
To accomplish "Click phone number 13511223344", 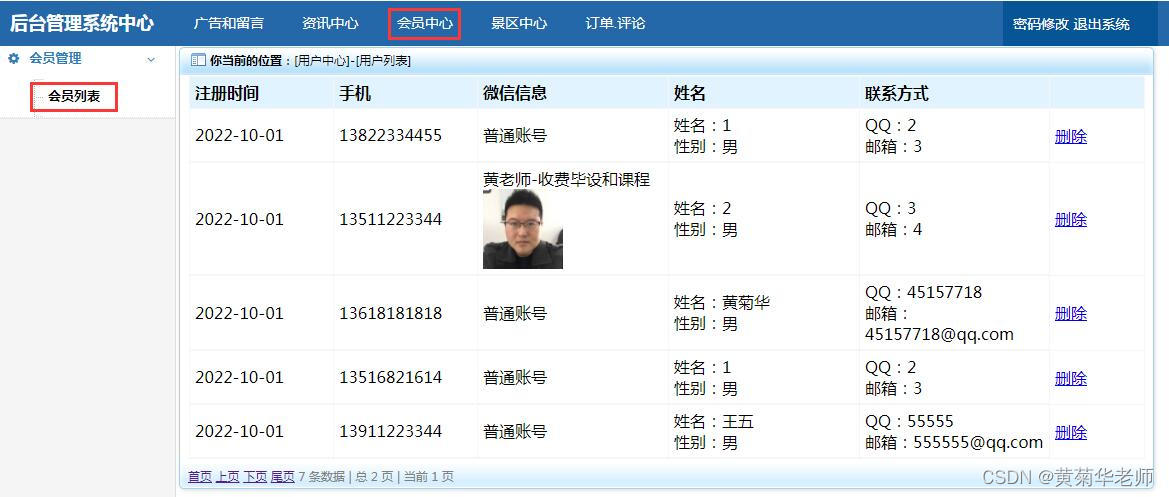I will coord(391,219).
